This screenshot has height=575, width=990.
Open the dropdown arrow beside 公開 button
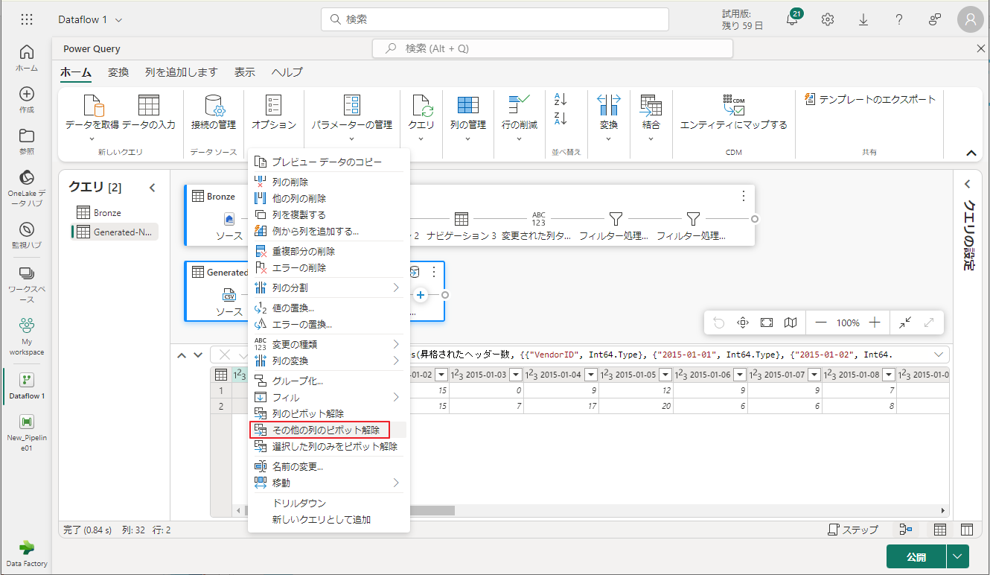(958, 557)
